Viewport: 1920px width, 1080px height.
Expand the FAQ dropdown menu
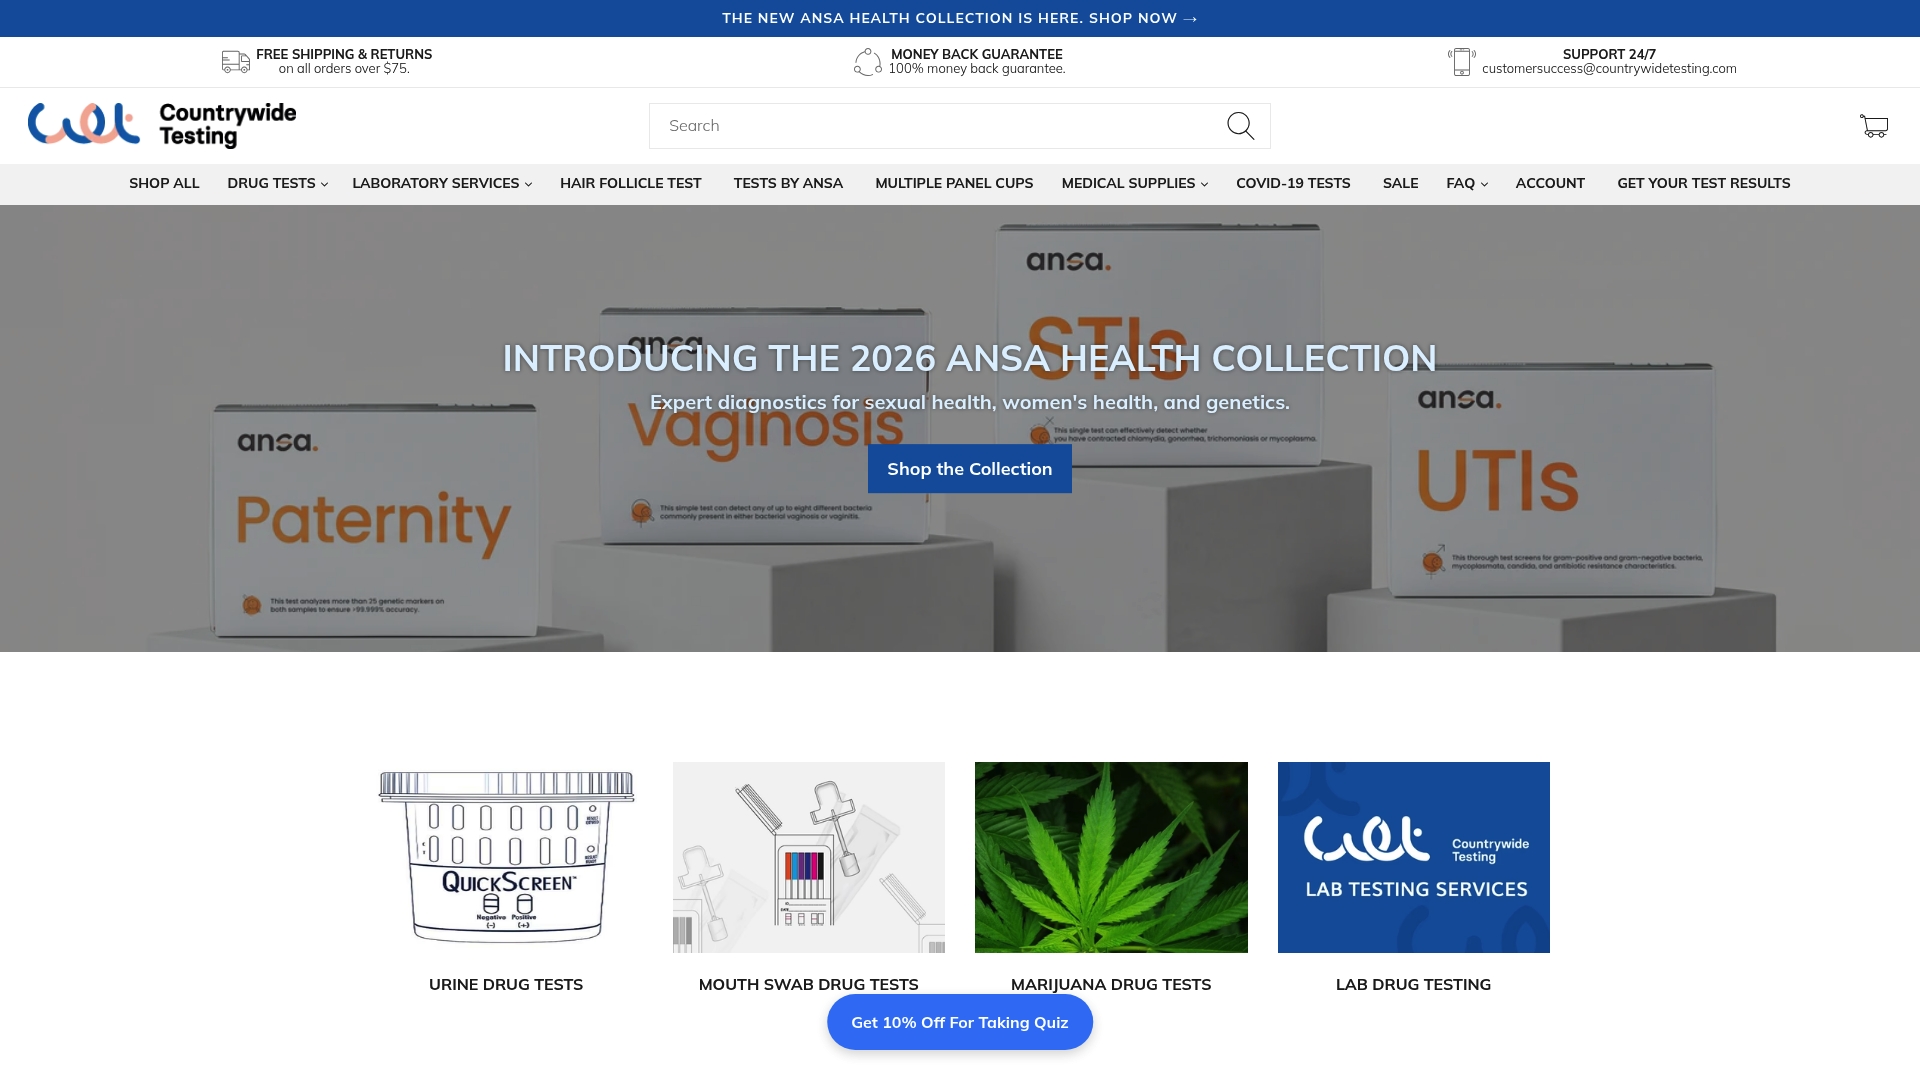click(x=1467, y=184)
